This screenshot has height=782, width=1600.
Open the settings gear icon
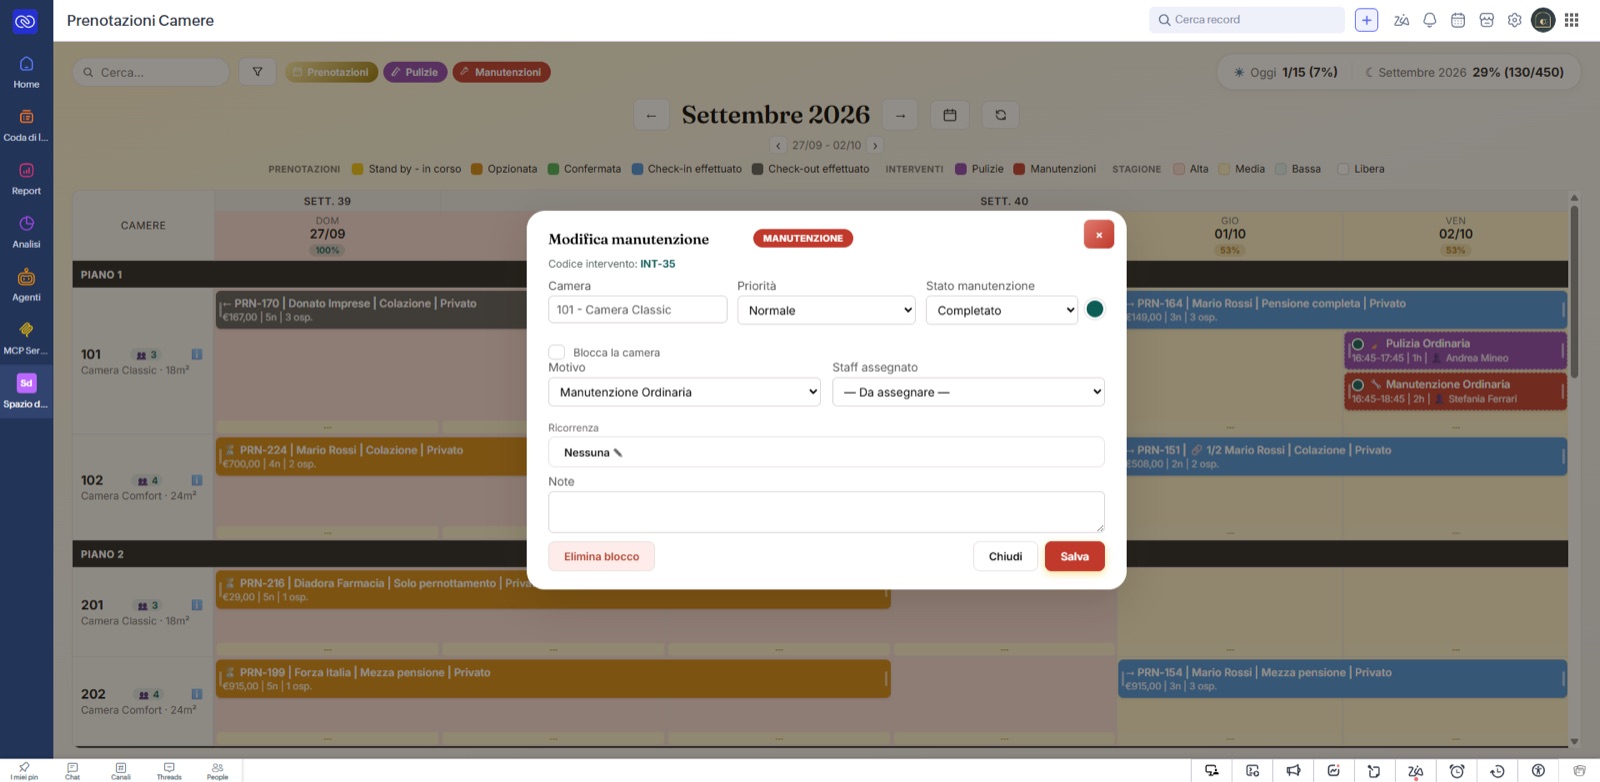[x=1515, y=20]
